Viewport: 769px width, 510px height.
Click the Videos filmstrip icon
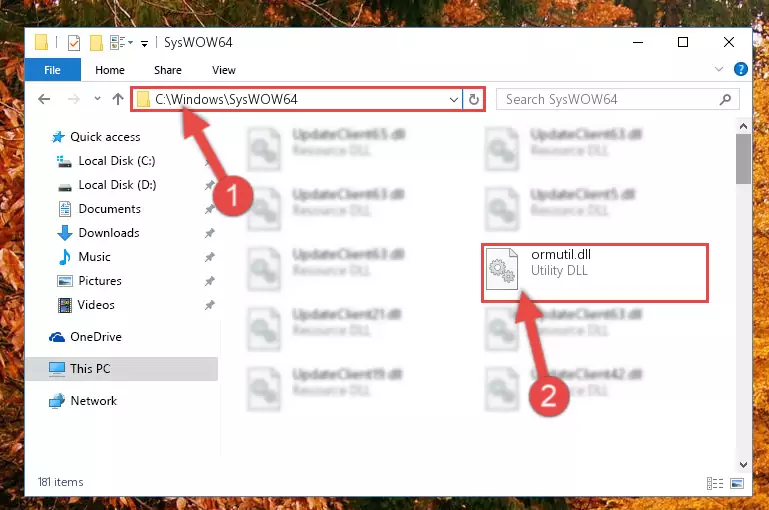pyautogui.click(x=65, y=305)
